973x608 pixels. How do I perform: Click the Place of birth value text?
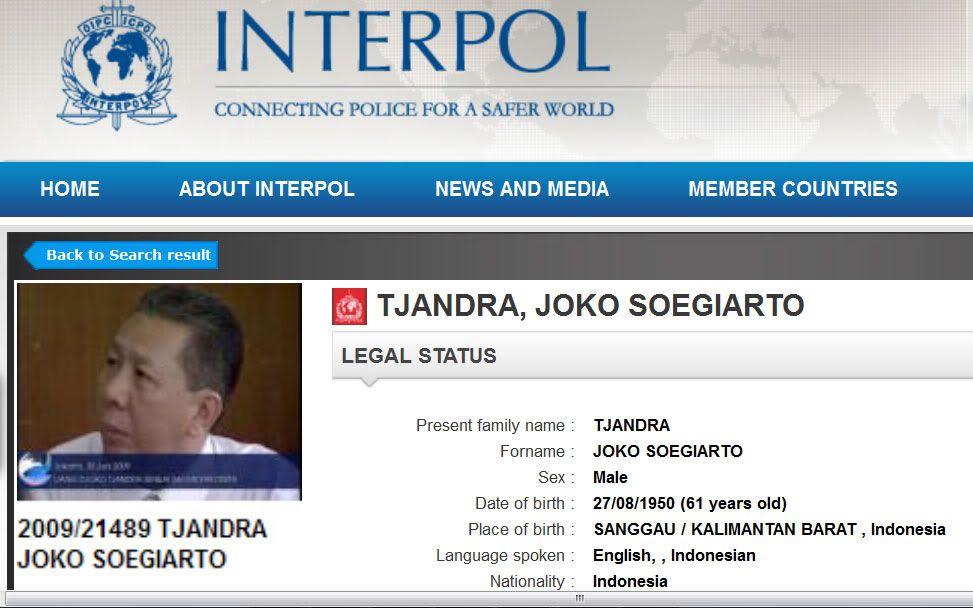769,529
